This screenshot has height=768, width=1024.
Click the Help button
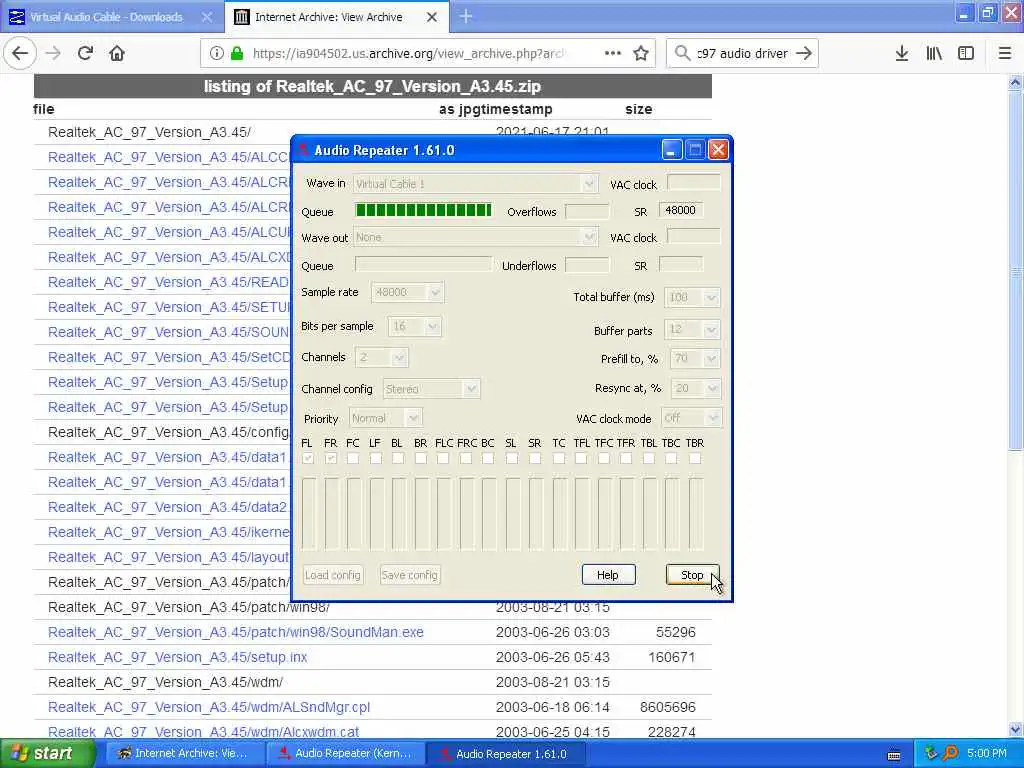click(x=608, y=575)
